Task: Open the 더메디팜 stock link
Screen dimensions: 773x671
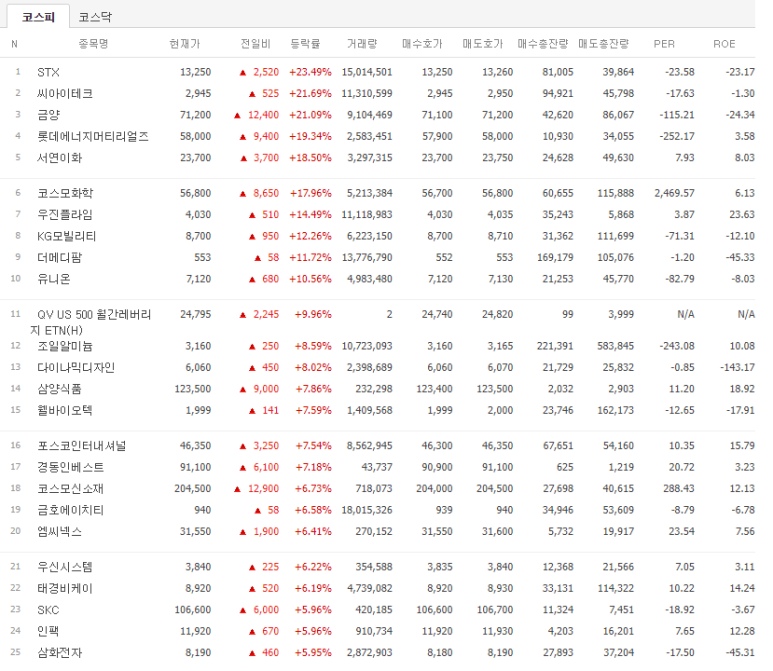Action: tap(60, 258)
